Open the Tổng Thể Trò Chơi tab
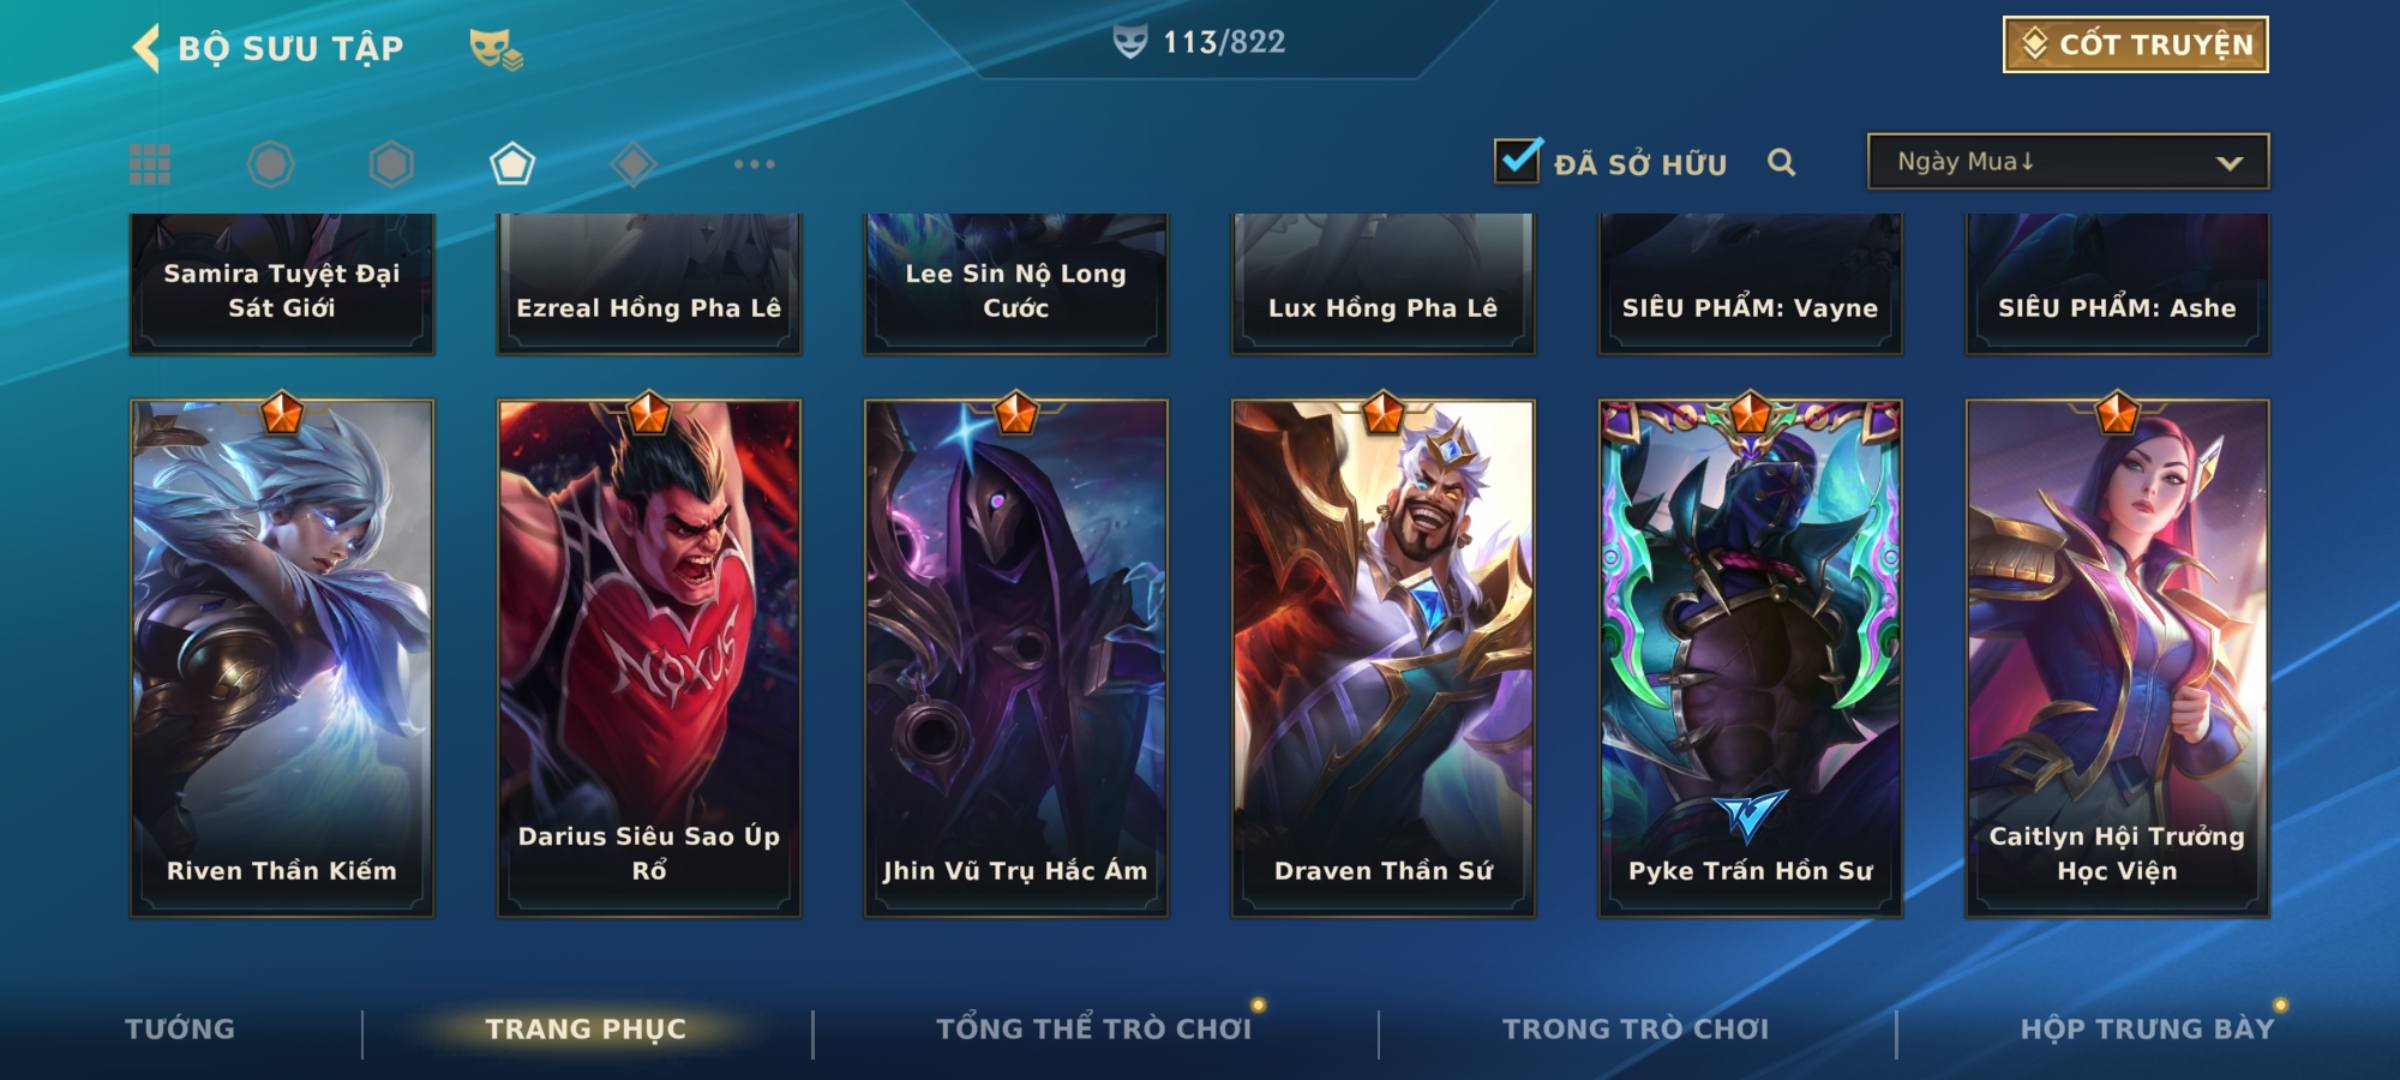This screenshot has width=2400, height=1080. [x=1094, y=1029]
